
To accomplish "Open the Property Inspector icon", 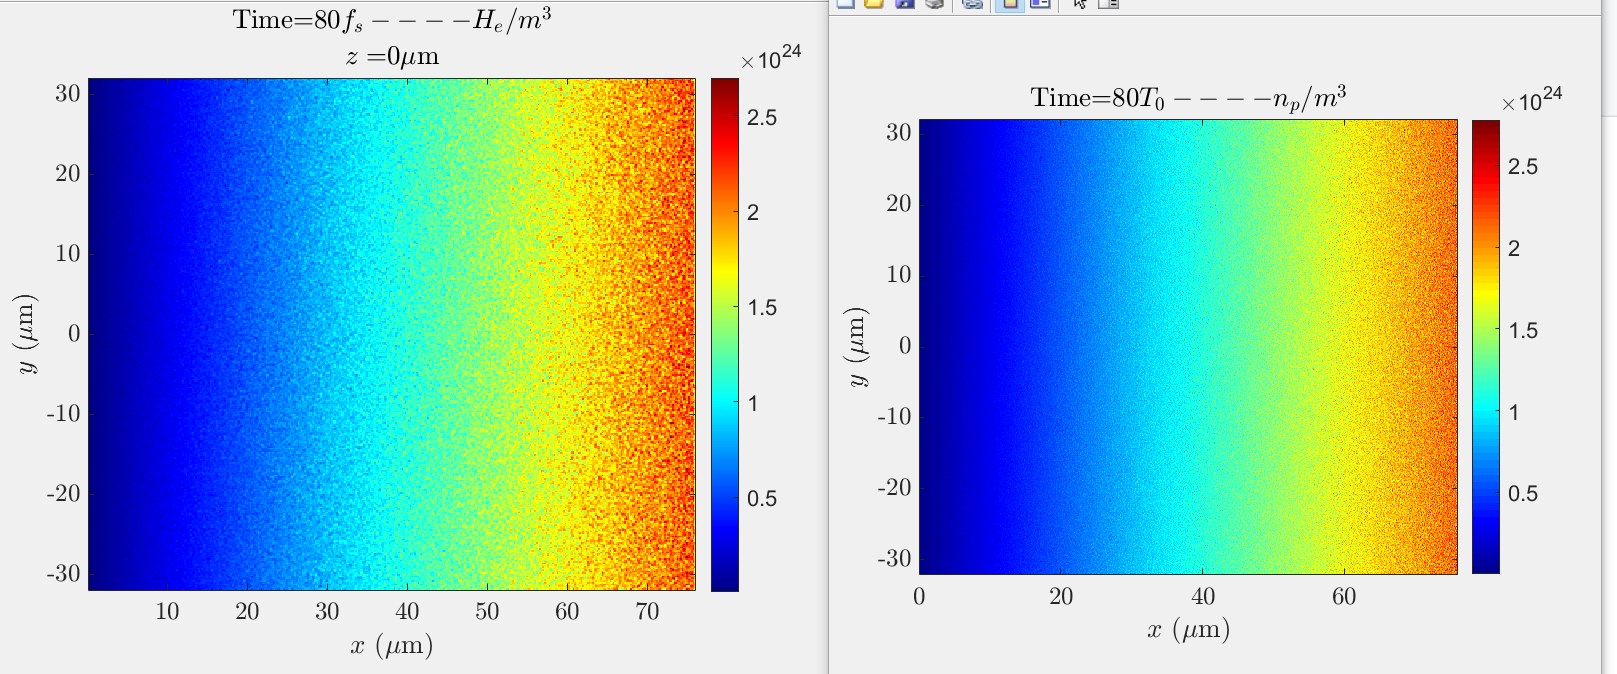I will [x=1108, y=4].
